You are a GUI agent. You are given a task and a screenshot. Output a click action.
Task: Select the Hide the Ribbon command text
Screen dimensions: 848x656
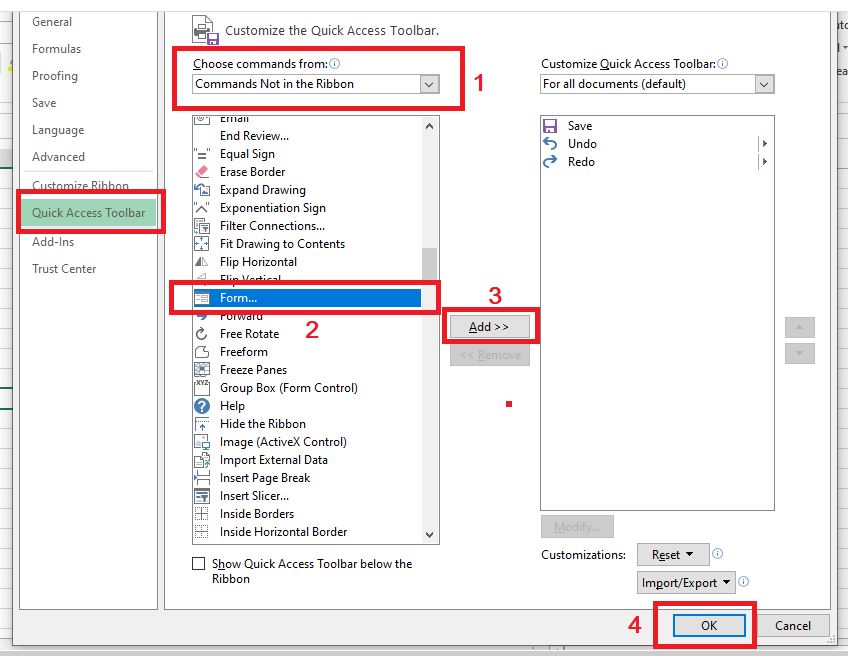coord(262,424)
